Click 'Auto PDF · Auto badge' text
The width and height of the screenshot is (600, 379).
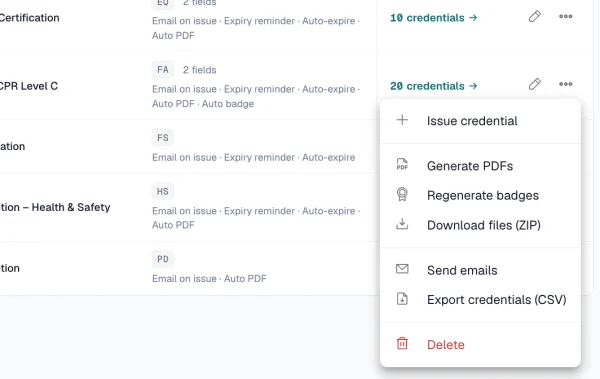pos(203,104)
